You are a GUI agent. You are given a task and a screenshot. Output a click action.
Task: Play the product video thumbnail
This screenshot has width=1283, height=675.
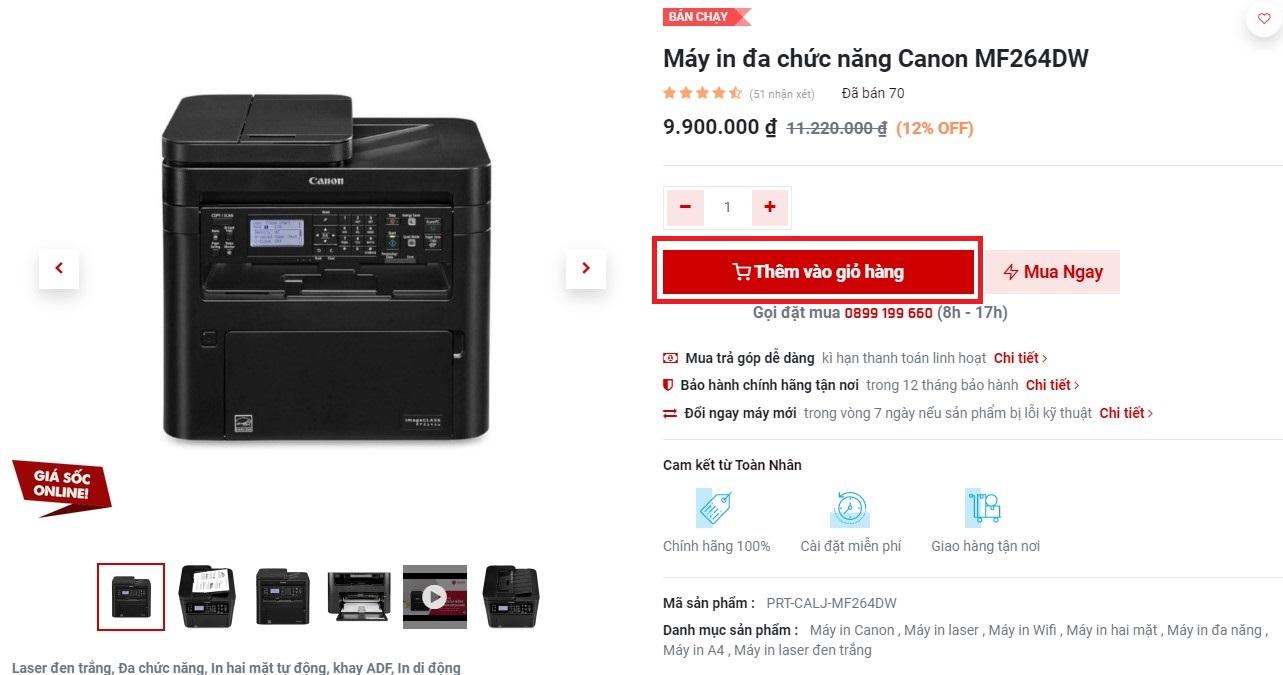[x=434, y=597]
